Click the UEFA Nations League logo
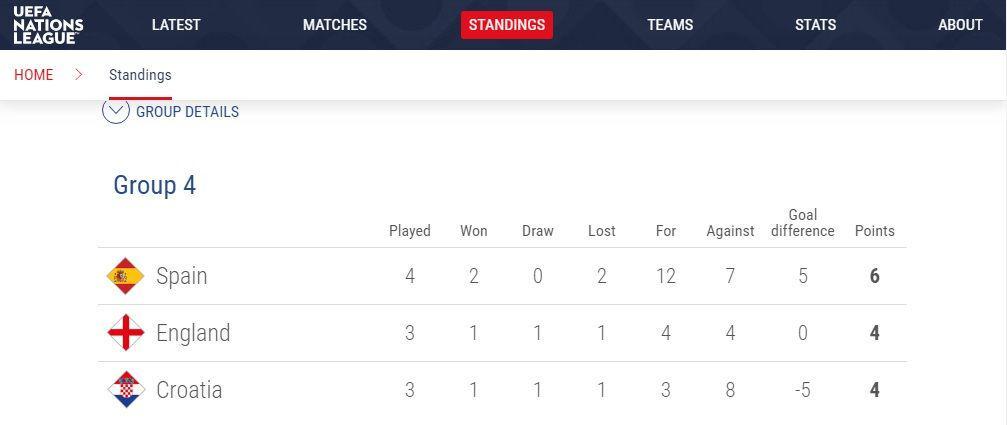Image resolution: width=1007 pixels, height=425 pixels. point(48,25)
